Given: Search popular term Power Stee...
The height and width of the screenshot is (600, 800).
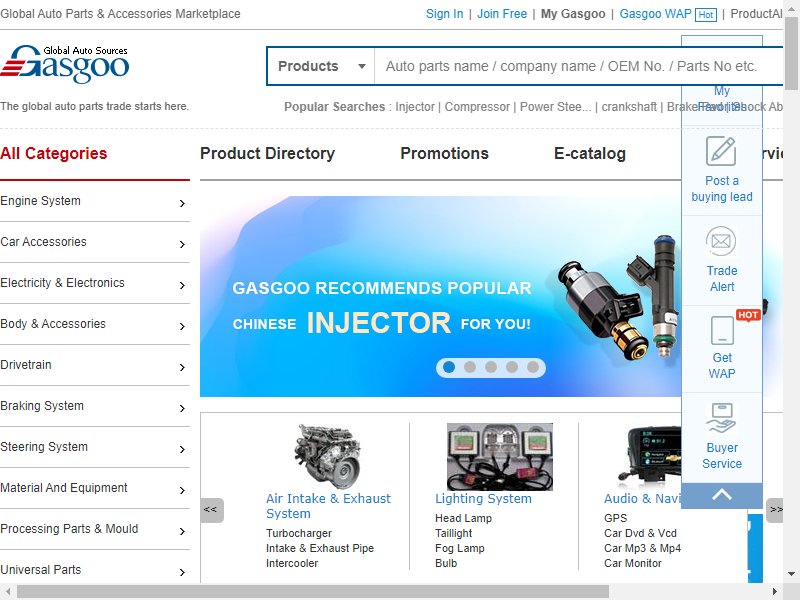Looking at the screenshot, I should pyautogui.click(x=556, y=107).
